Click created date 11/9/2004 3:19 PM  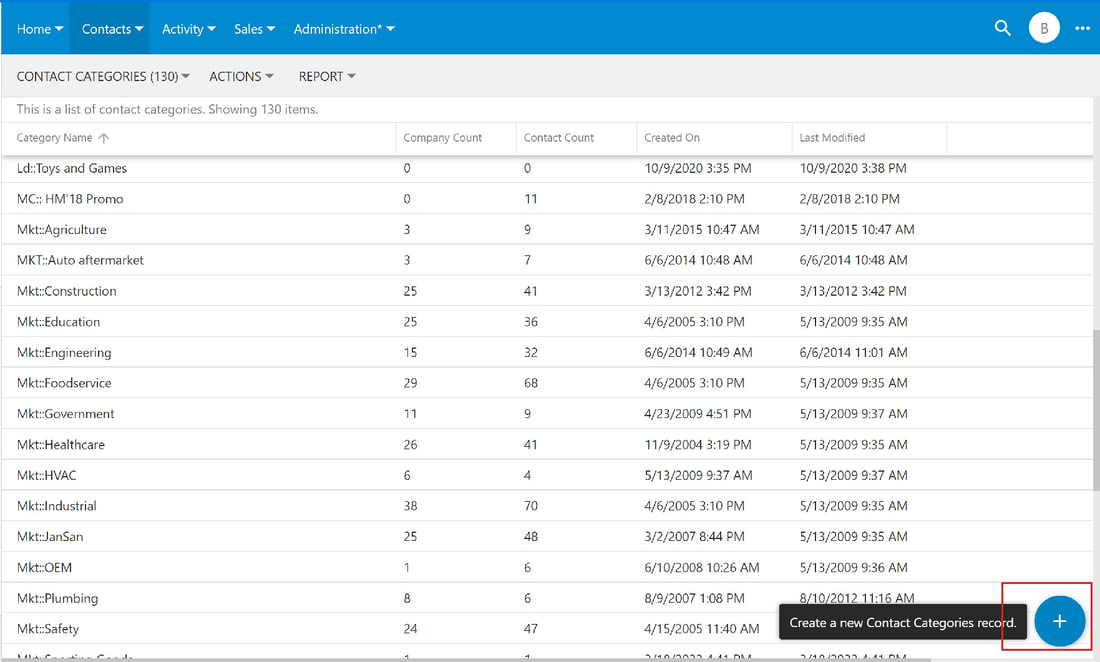click(698, 445)
